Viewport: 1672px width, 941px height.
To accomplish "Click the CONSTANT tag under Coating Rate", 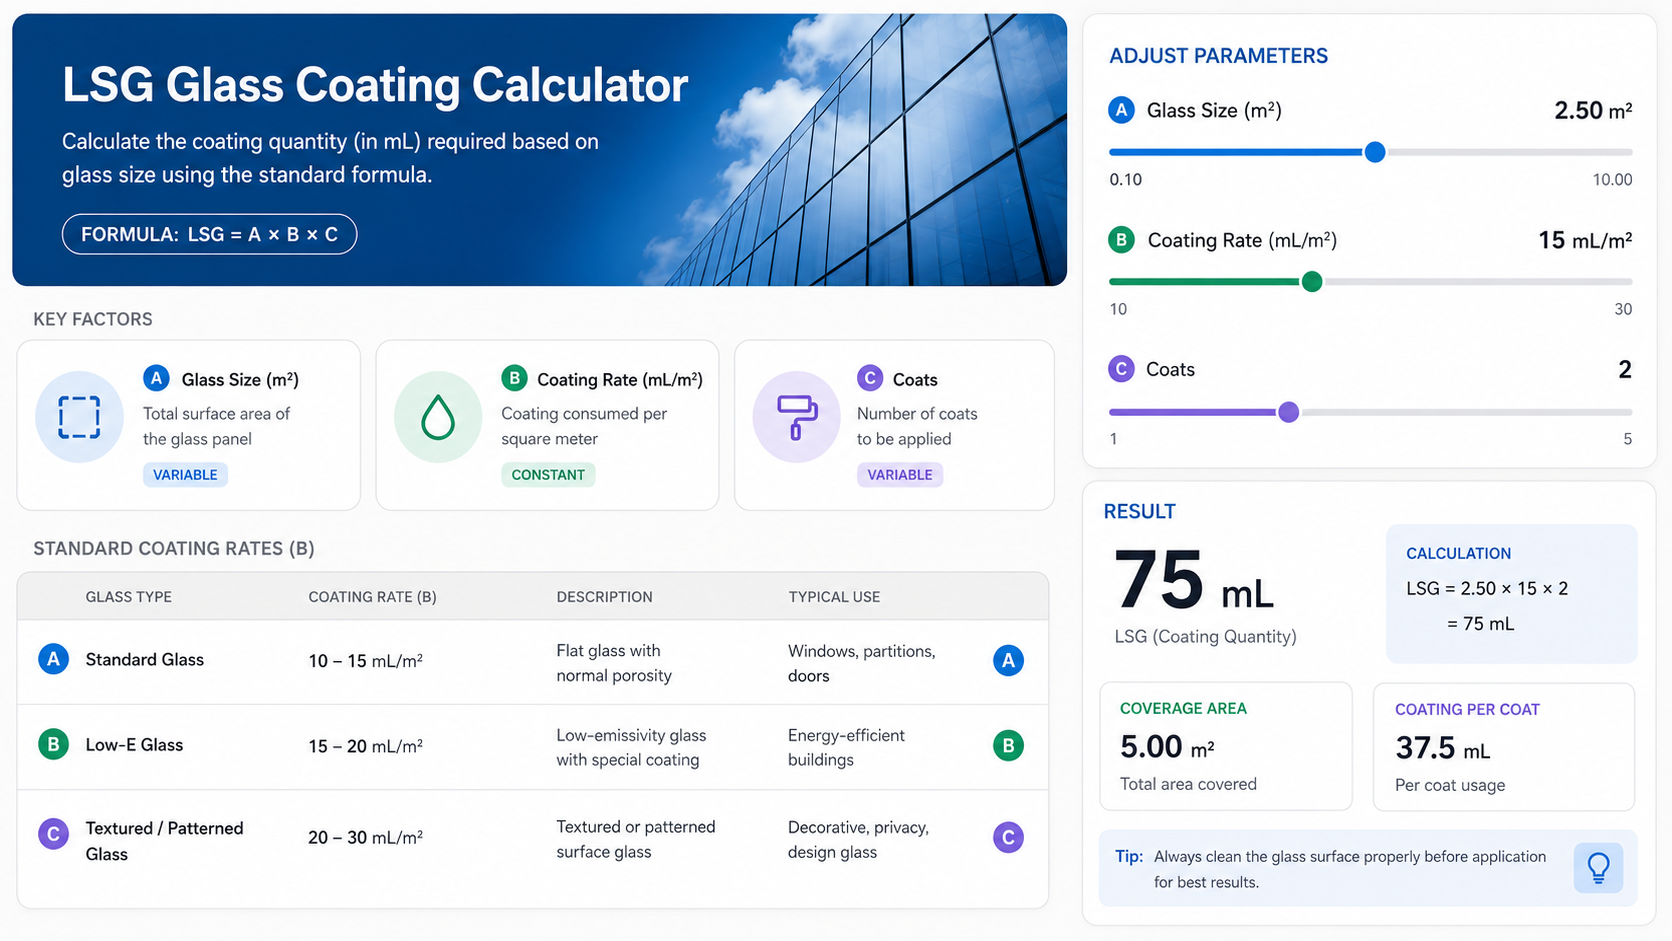I will (548, 475).
